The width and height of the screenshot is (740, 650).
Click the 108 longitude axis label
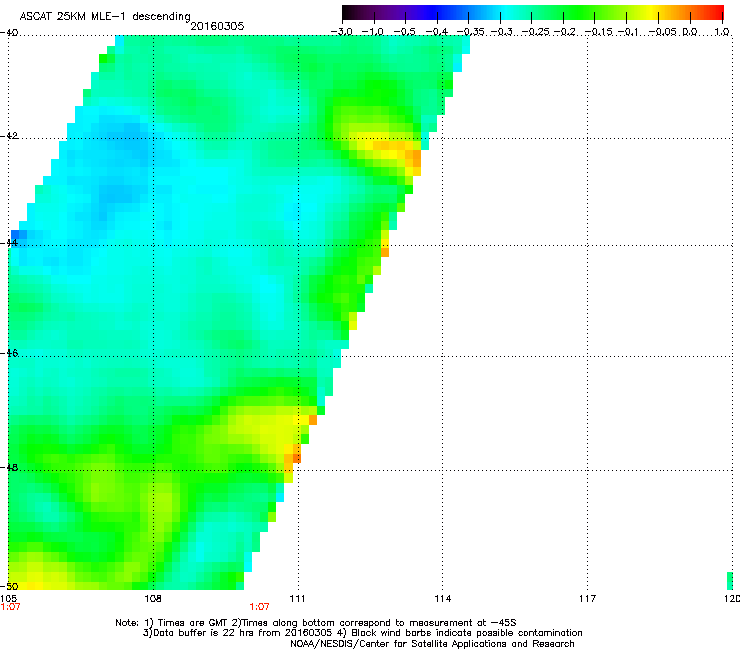pos(153,599)
